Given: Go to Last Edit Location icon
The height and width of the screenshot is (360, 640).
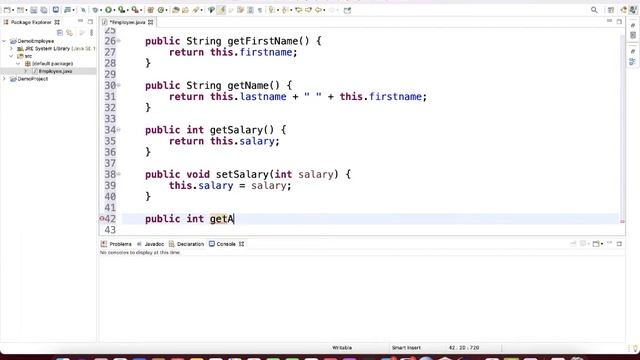Looking at the screenshot, I should [298, 10].
